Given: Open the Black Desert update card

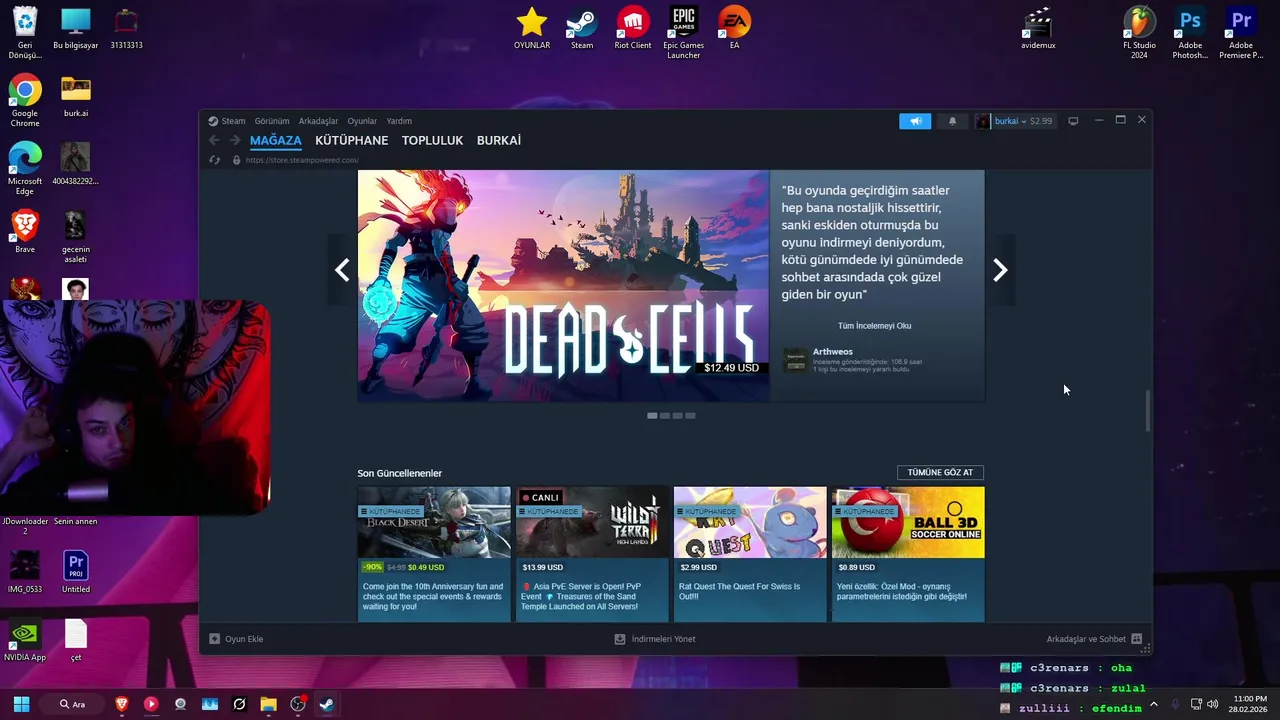Looking at the screenshot, I should coord(434,554).
